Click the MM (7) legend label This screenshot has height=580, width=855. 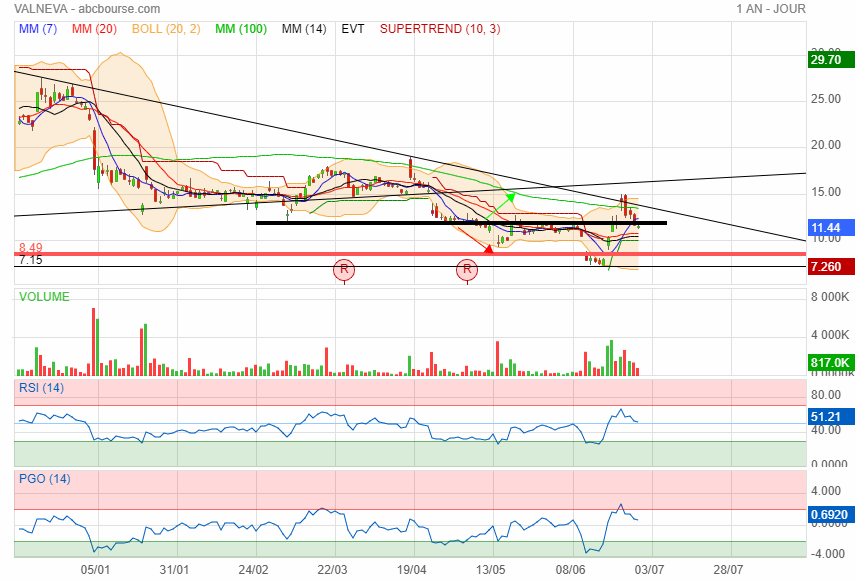point(38,29)
